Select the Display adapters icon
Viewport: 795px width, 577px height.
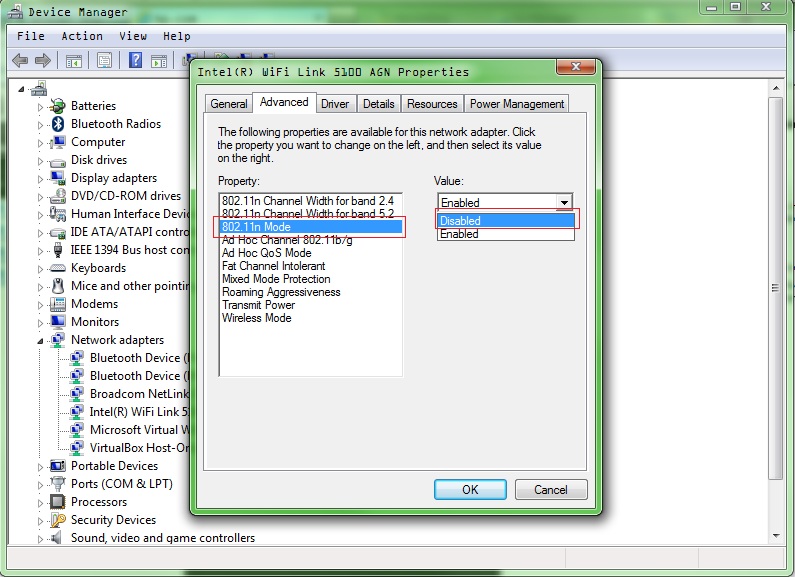(x=58, y=178)
